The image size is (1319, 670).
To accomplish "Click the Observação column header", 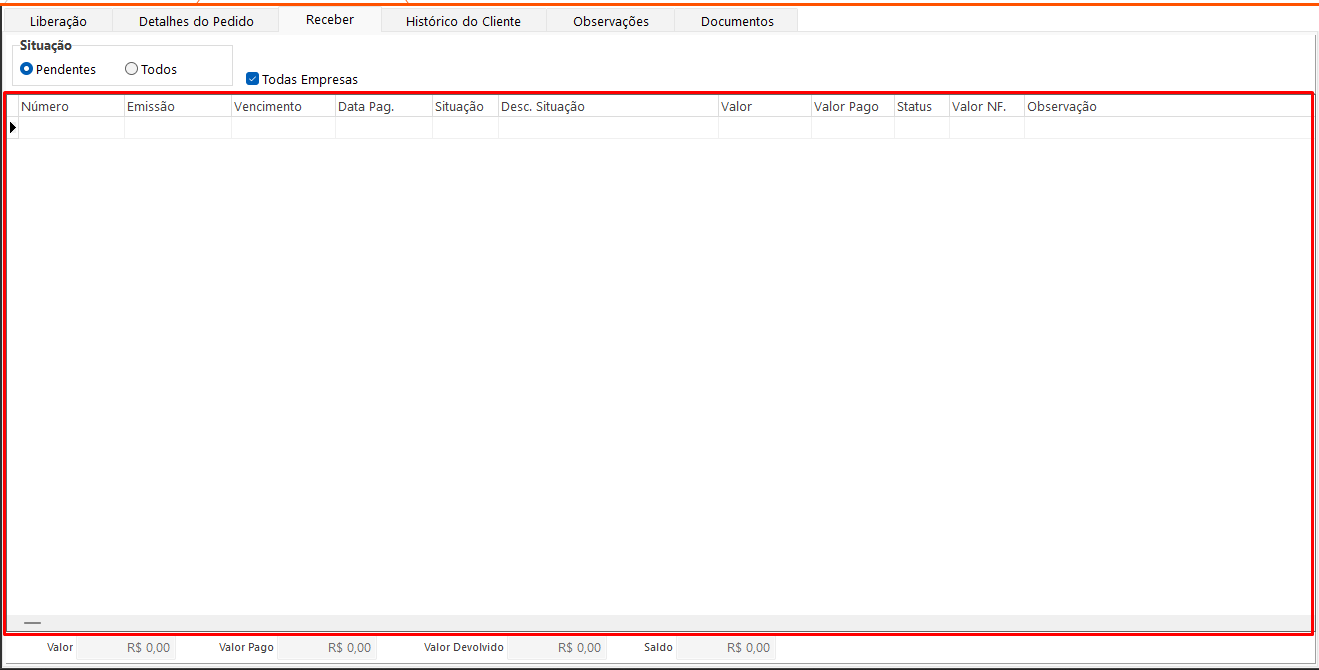I will (x=1166, y=107).
